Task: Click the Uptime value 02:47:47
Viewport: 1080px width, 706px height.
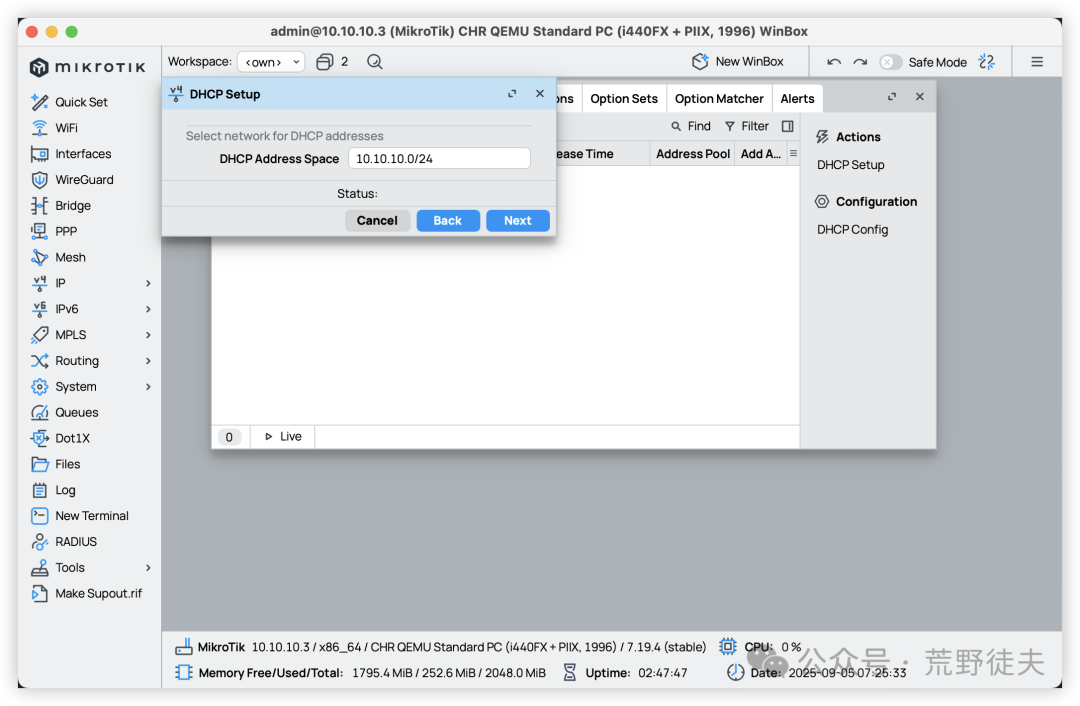Action: click(662, 673)
